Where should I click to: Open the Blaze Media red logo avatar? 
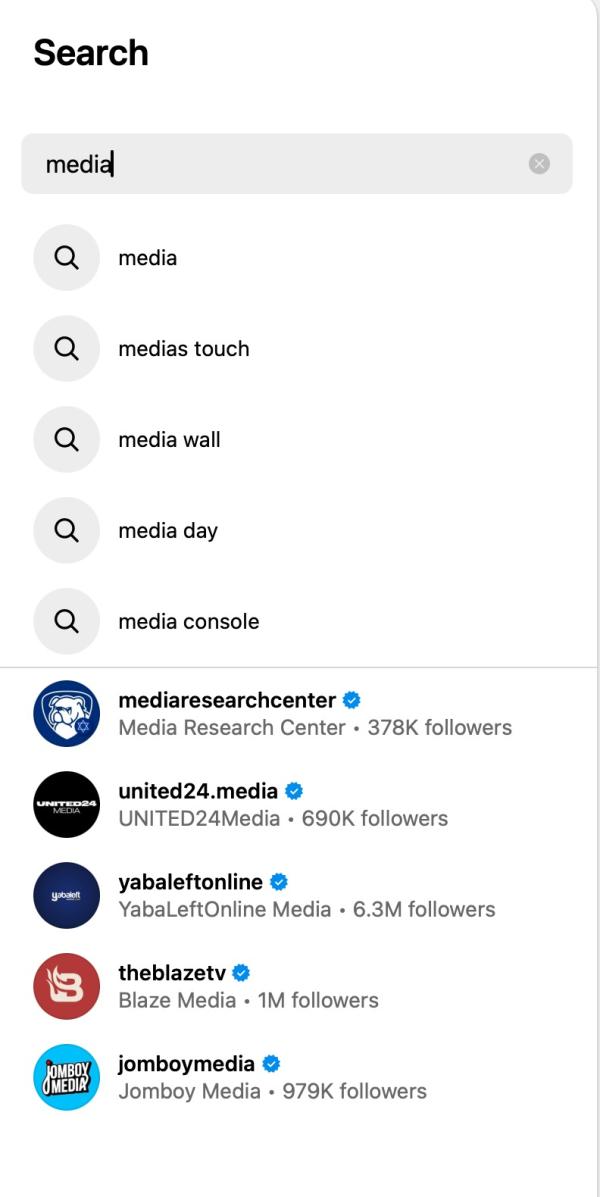pos(66,986)
